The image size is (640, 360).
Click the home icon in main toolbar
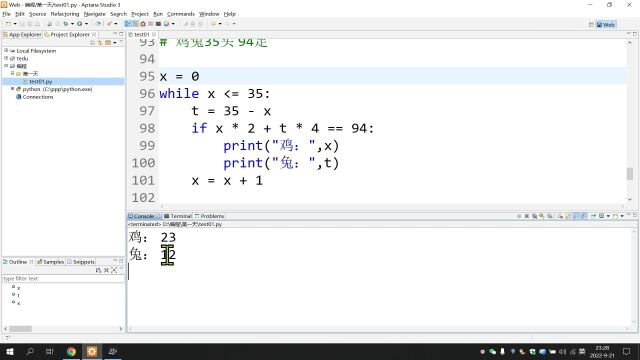tap(143, 24)
